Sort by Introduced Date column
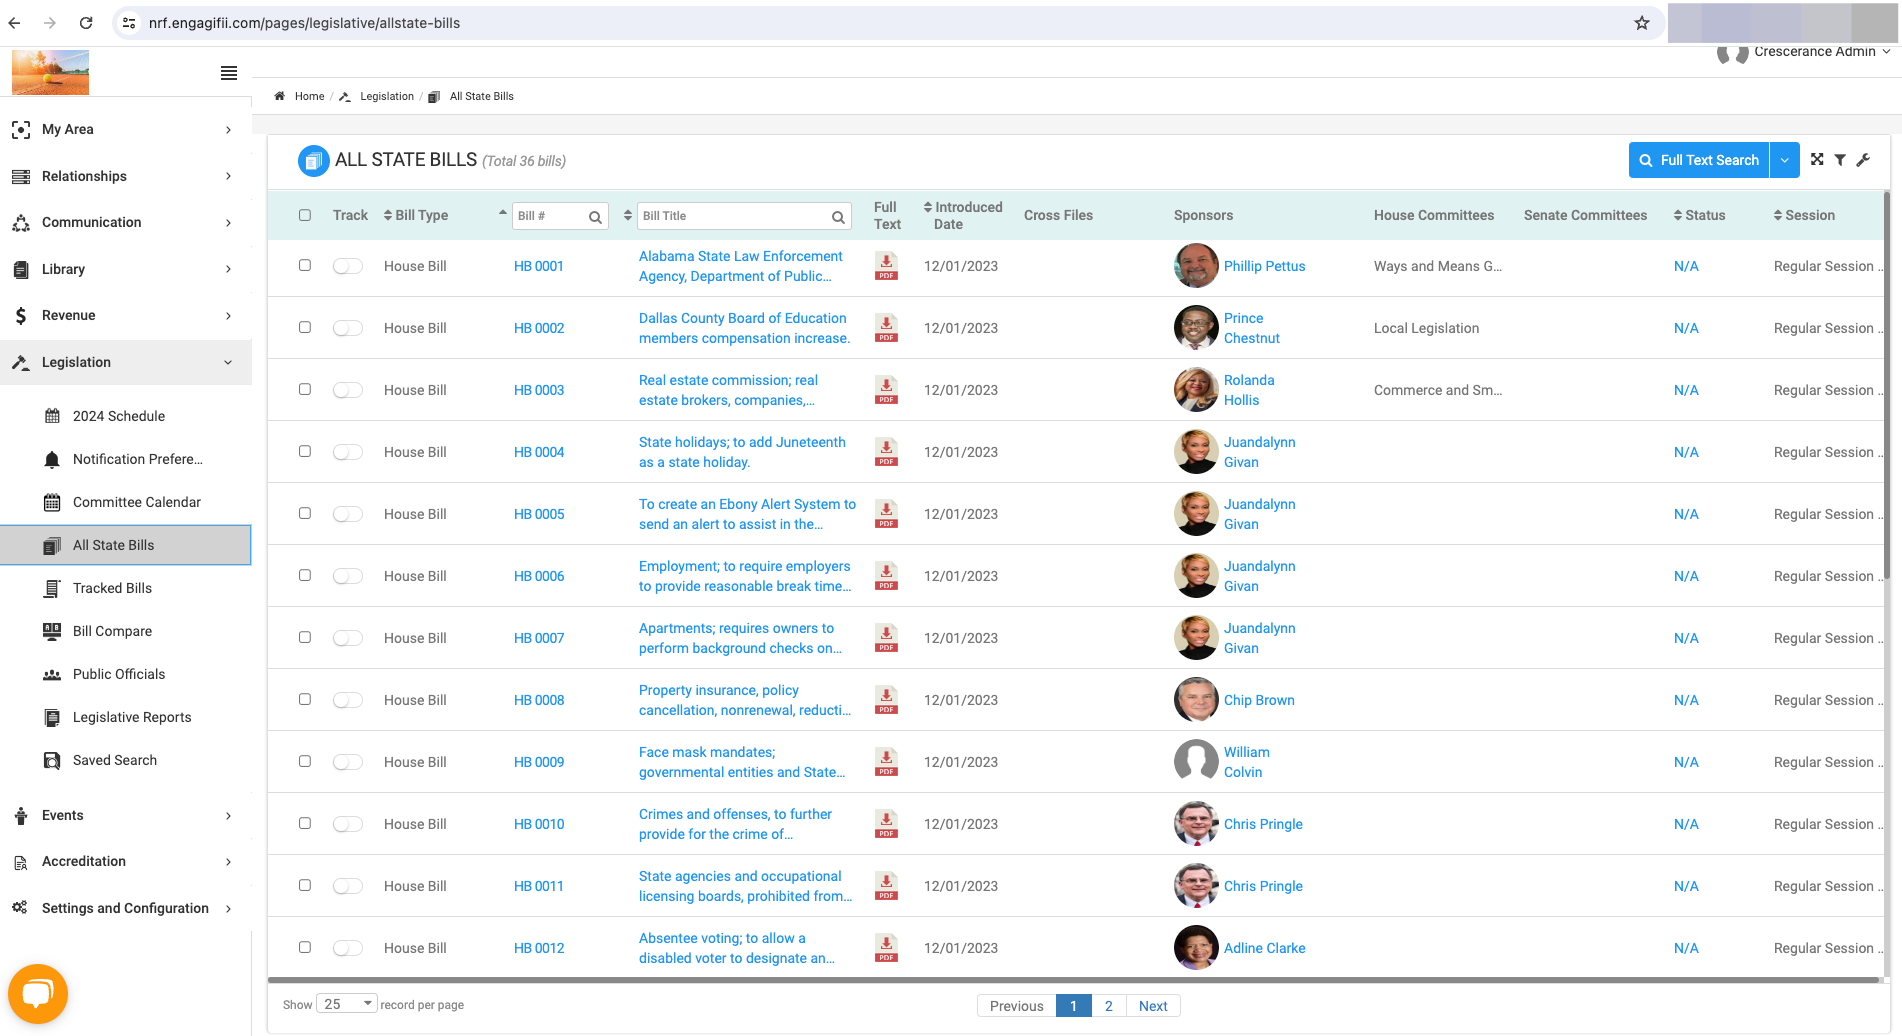This screenshot has height=1036, width=1902. pyautogui.click(x=962, y=215)
